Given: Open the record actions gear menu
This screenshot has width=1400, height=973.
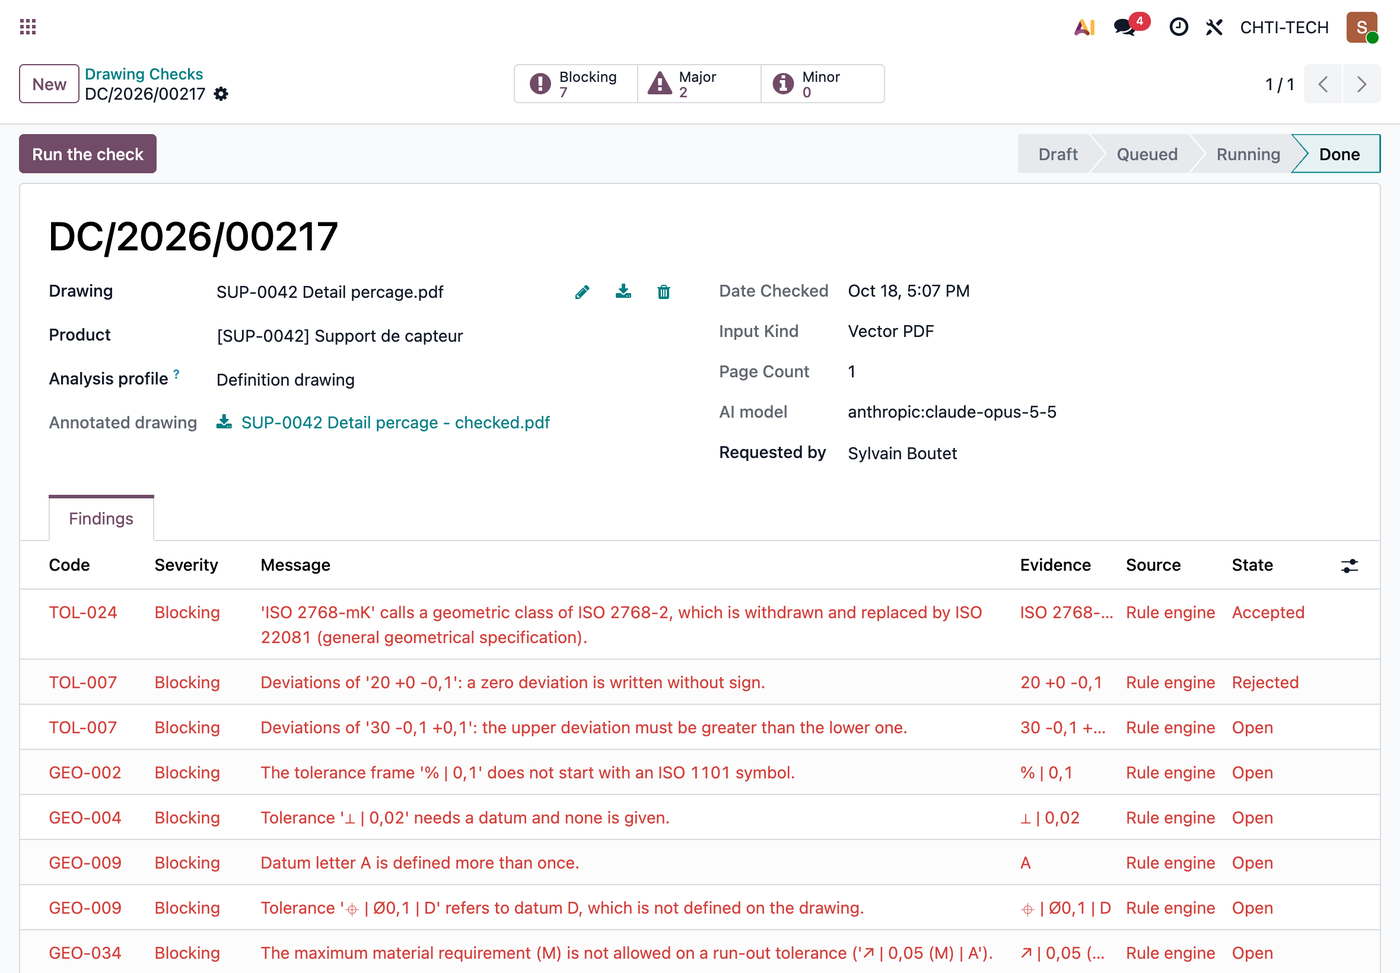Looking at the screenshot, I should pos(221,94).
